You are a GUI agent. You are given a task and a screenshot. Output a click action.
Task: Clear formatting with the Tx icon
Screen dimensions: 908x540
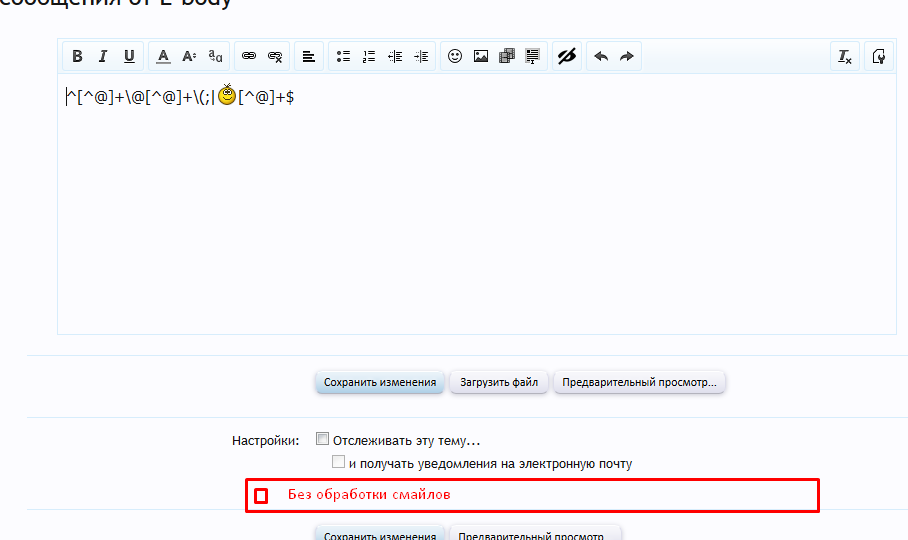pos(845,57)
